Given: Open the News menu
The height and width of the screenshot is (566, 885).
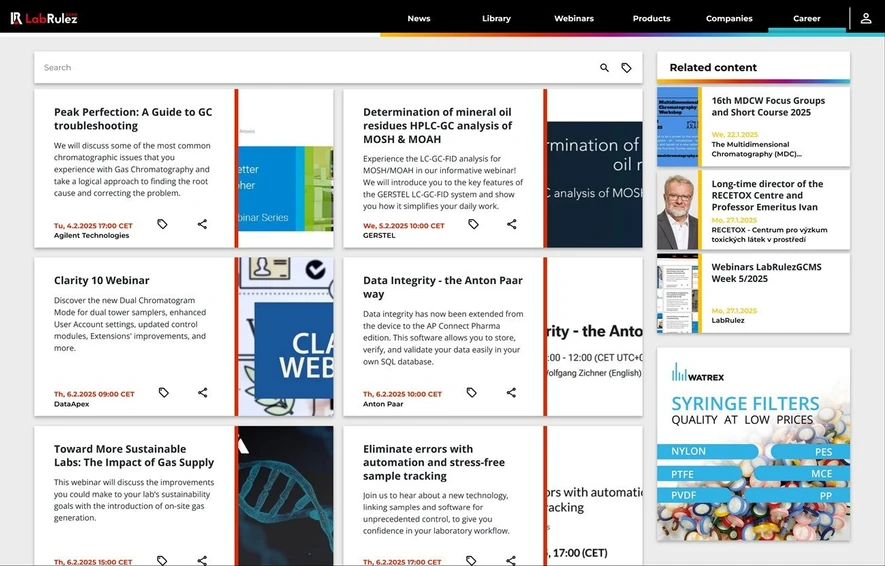Looking at the screenshot, I should pyautogui.click(x=419, y=19).
